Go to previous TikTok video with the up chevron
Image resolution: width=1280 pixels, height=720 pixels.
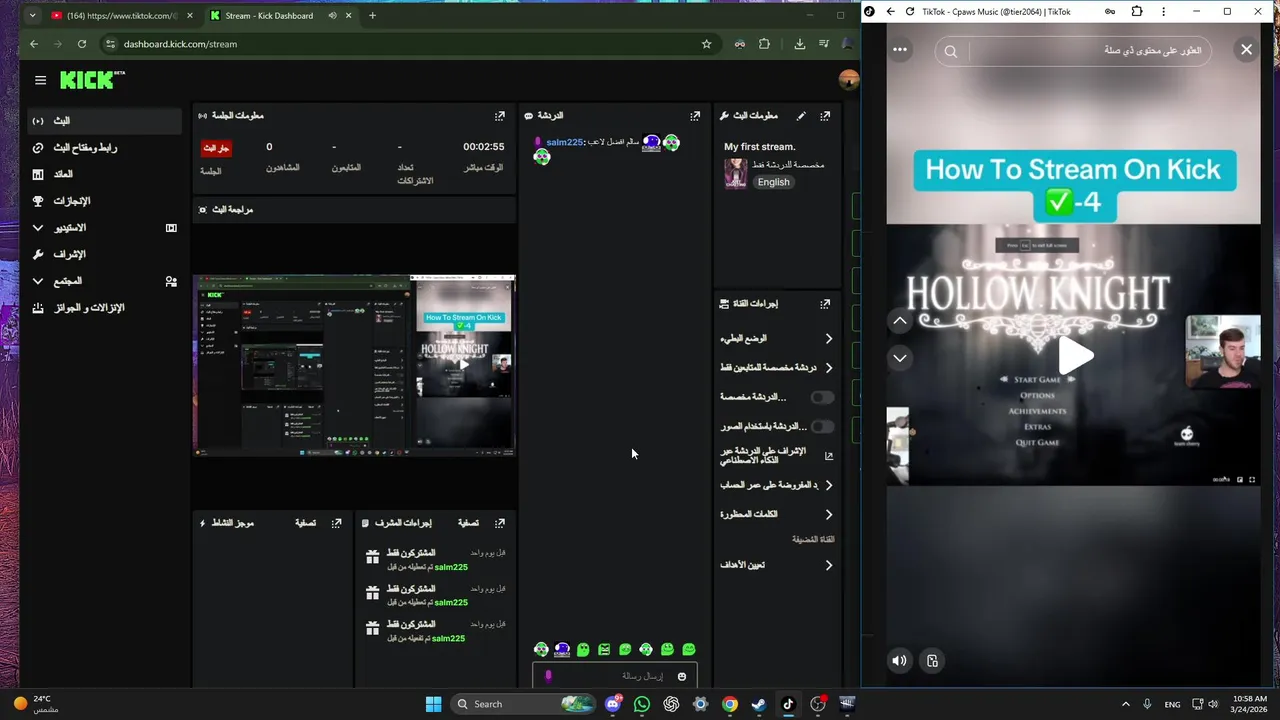click(x=900, y=321)
